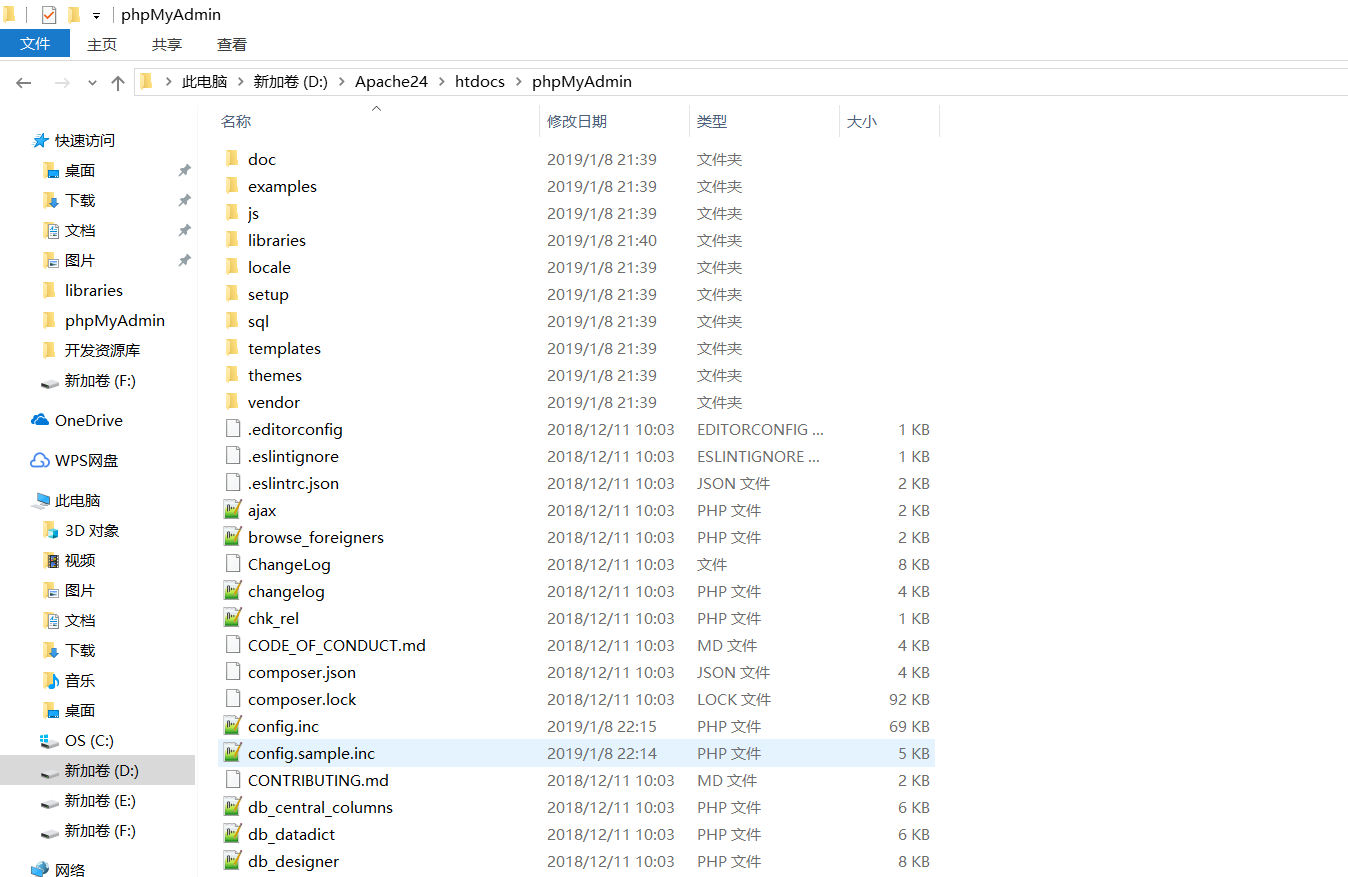Click the config.inc PHP file icon
Viewport: 1348px width, 877px height.
coord(232,726)
